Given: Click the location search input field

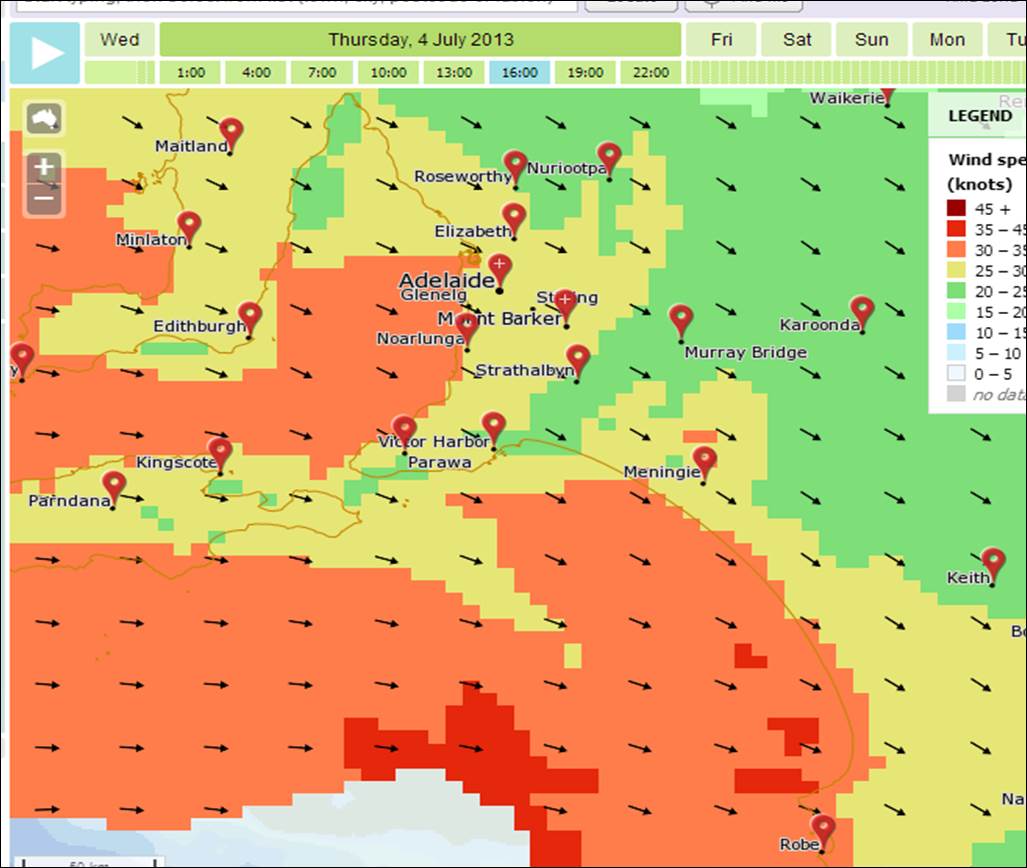Looking at the screenshot, I should pyautogui.click(x=290, y=4).
